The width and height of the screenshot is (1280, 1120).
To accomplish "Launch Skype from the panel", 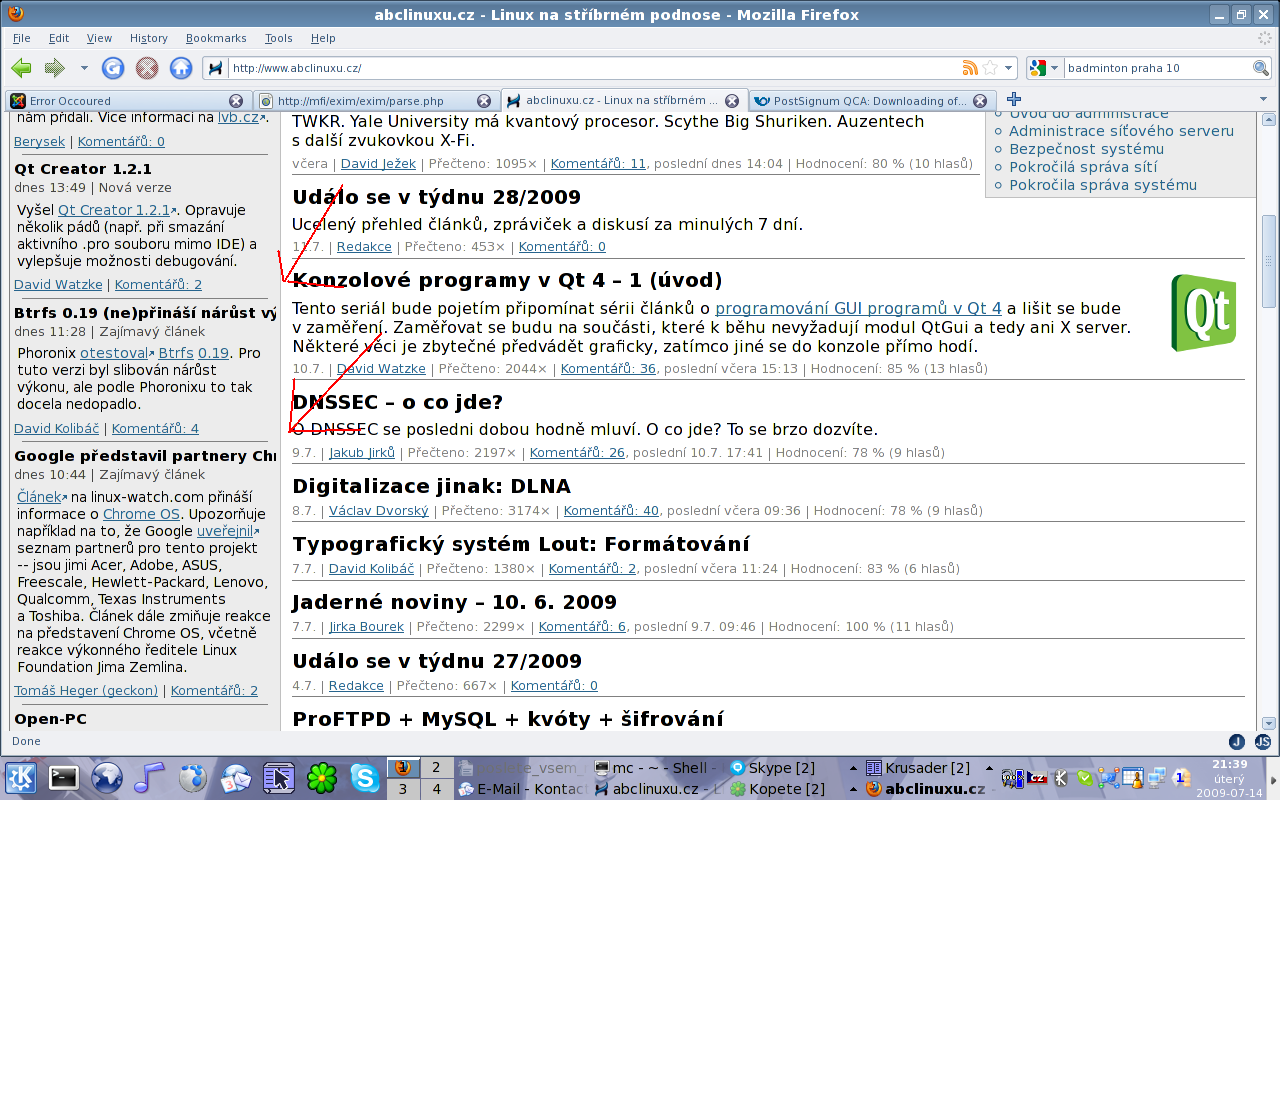I will 365,778.
